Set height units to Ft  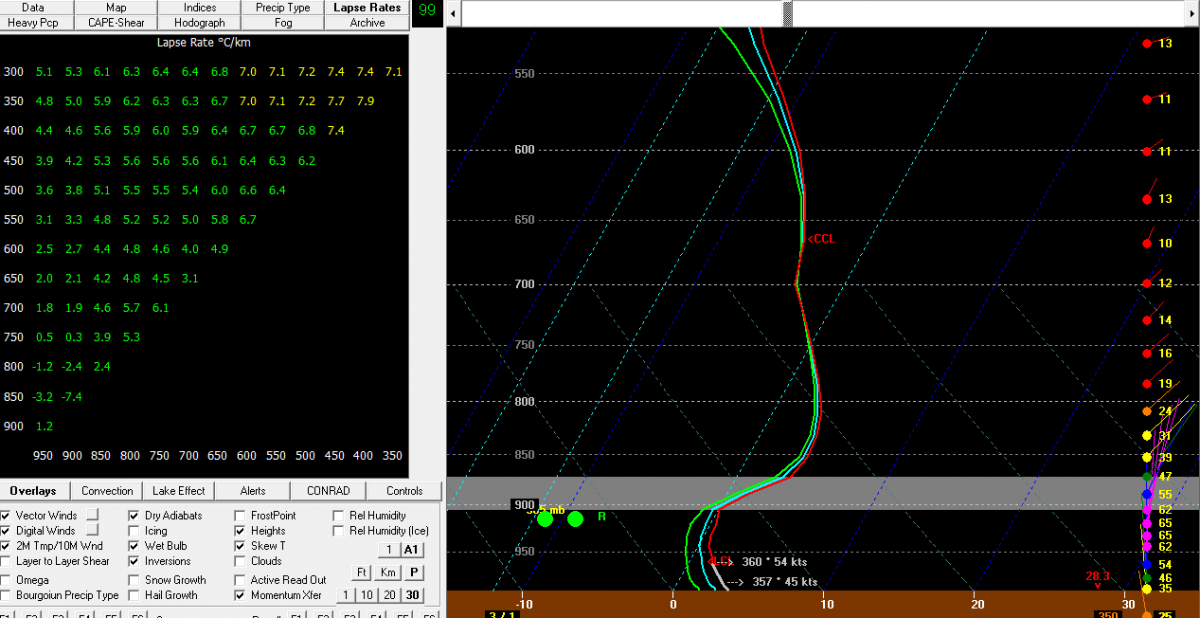click(x=363, y=573)
